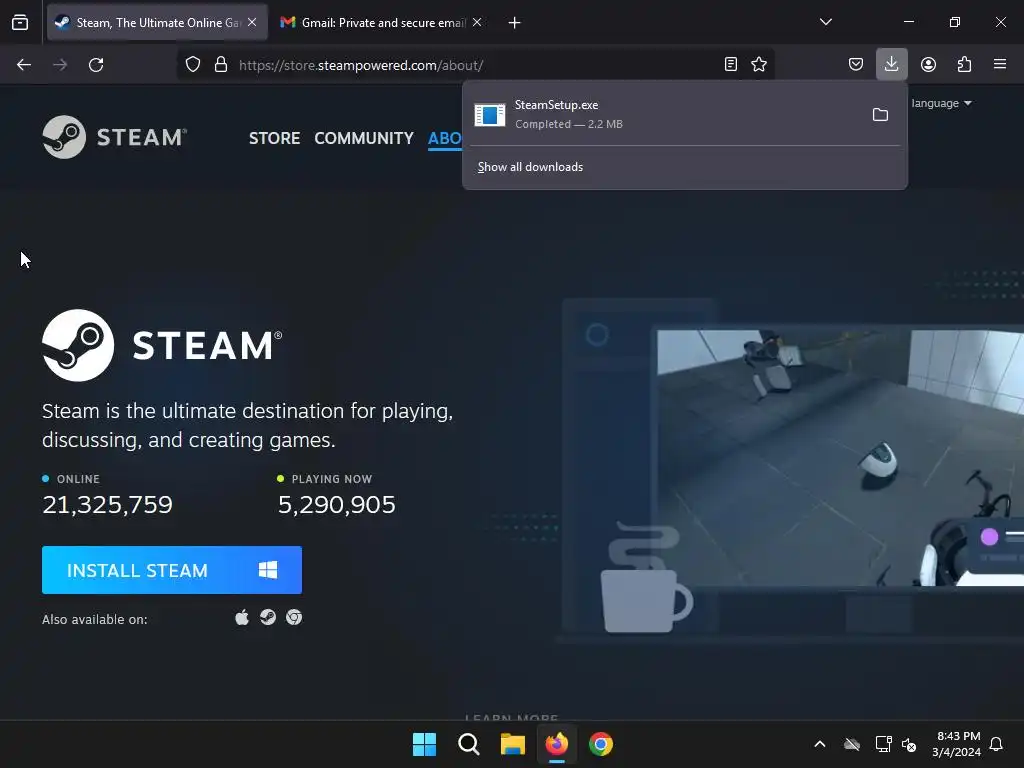Click the Portal gameplay preview image
Screen dimensions: 1024x768
click(x=840, y=458)
